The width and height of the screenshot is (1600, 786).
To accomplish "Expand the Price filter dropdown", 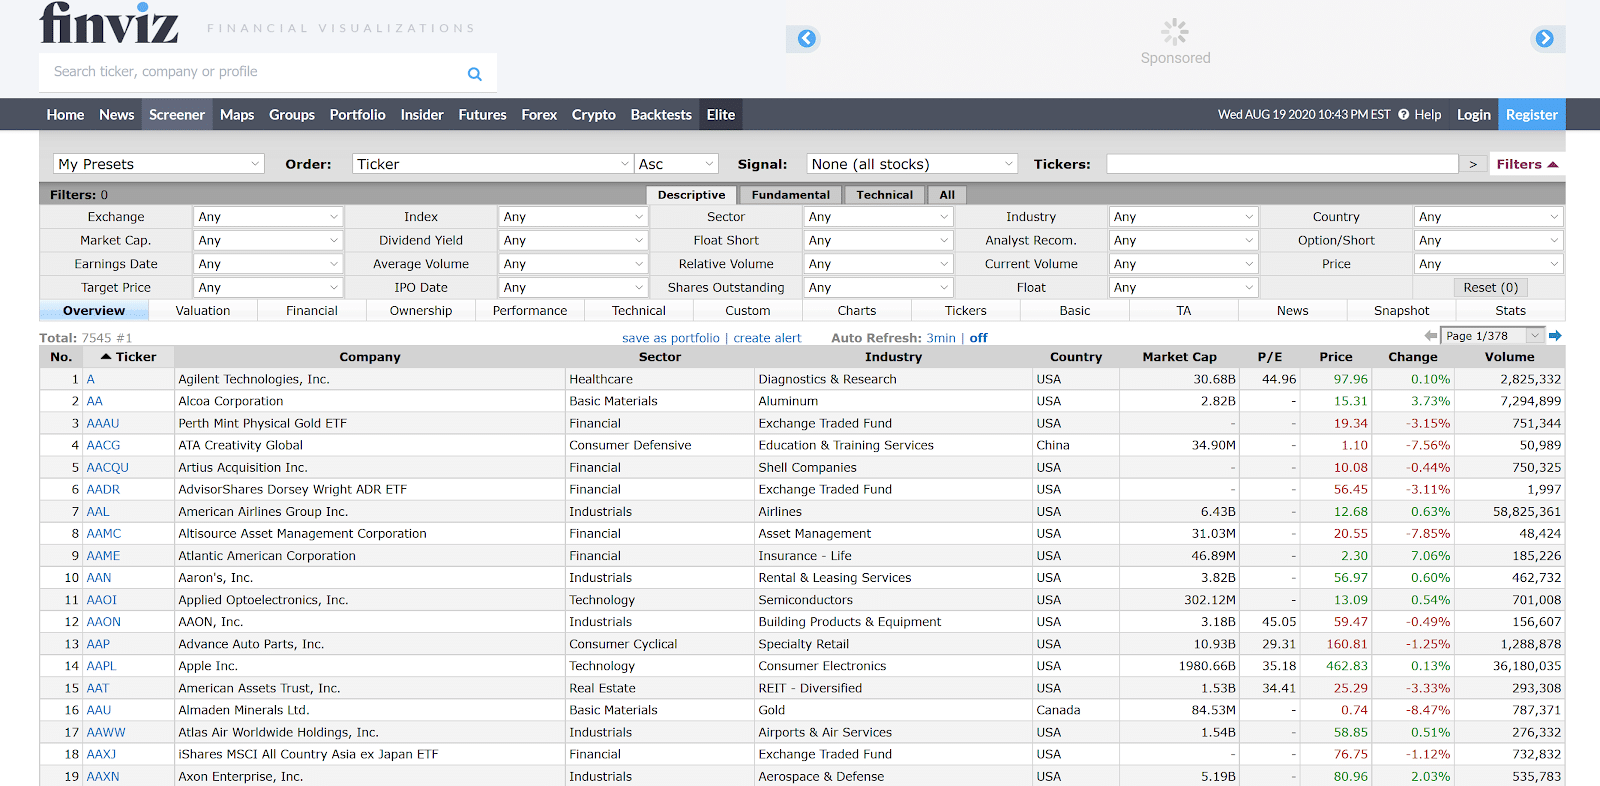I will click(x=1489, y=264).
